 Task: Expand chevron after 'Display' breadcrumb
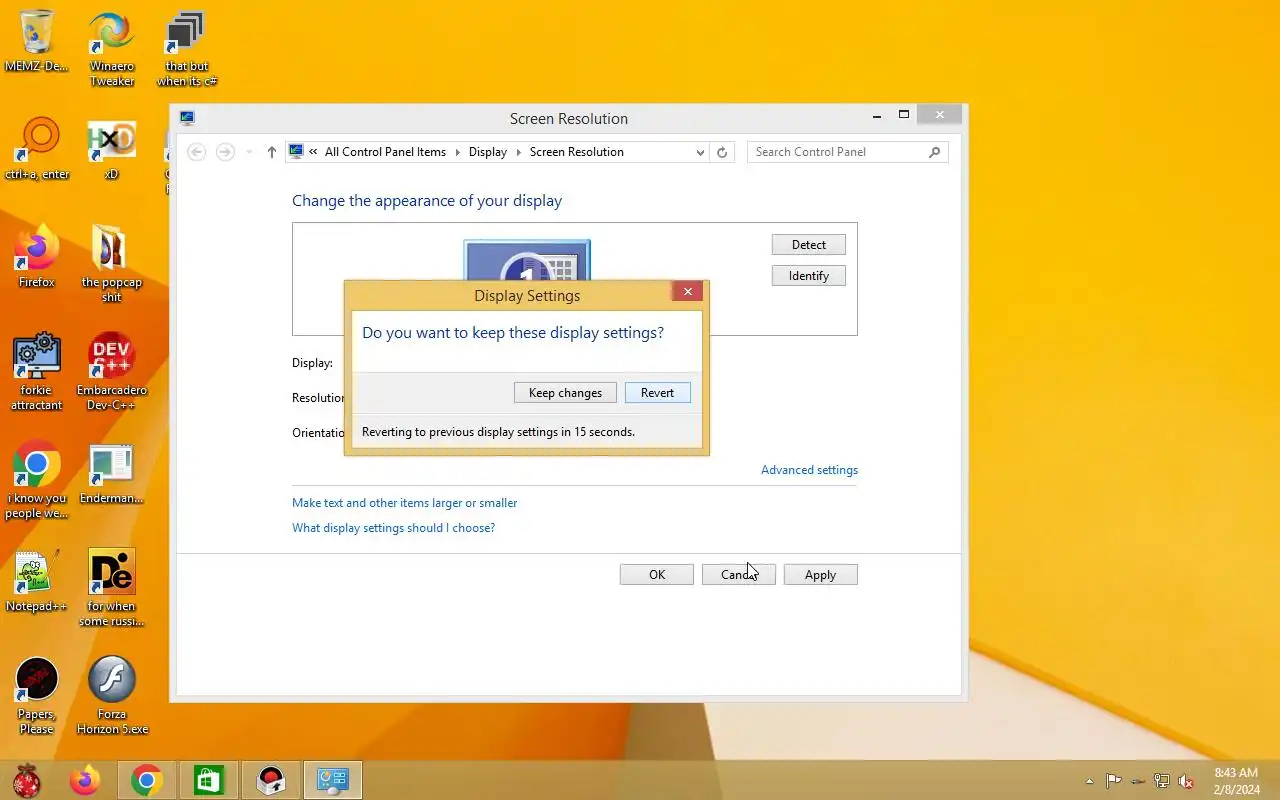pyautogui.click(x=519, y=152)
